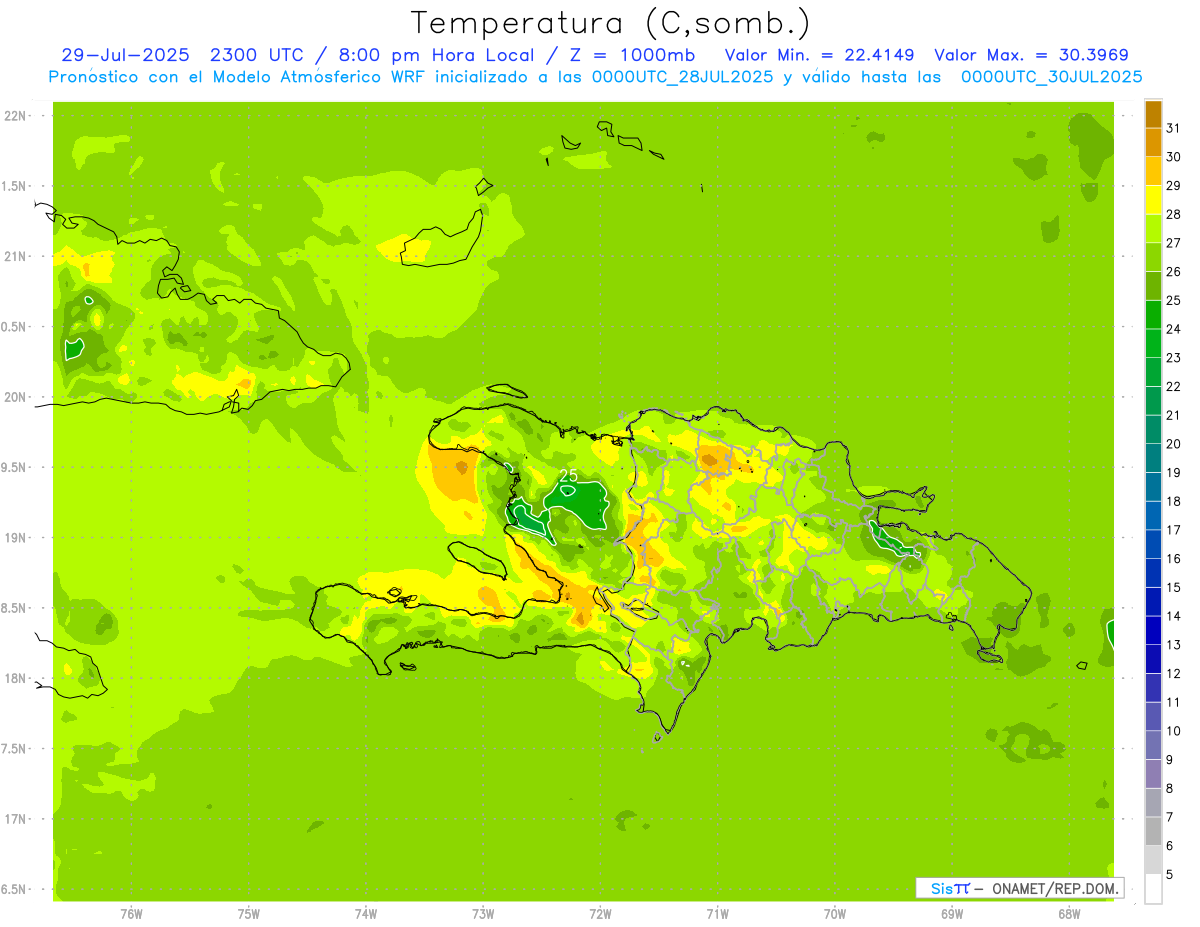
Task: Click the '20' label on the color scale
Action: [x=1173, y=444]
